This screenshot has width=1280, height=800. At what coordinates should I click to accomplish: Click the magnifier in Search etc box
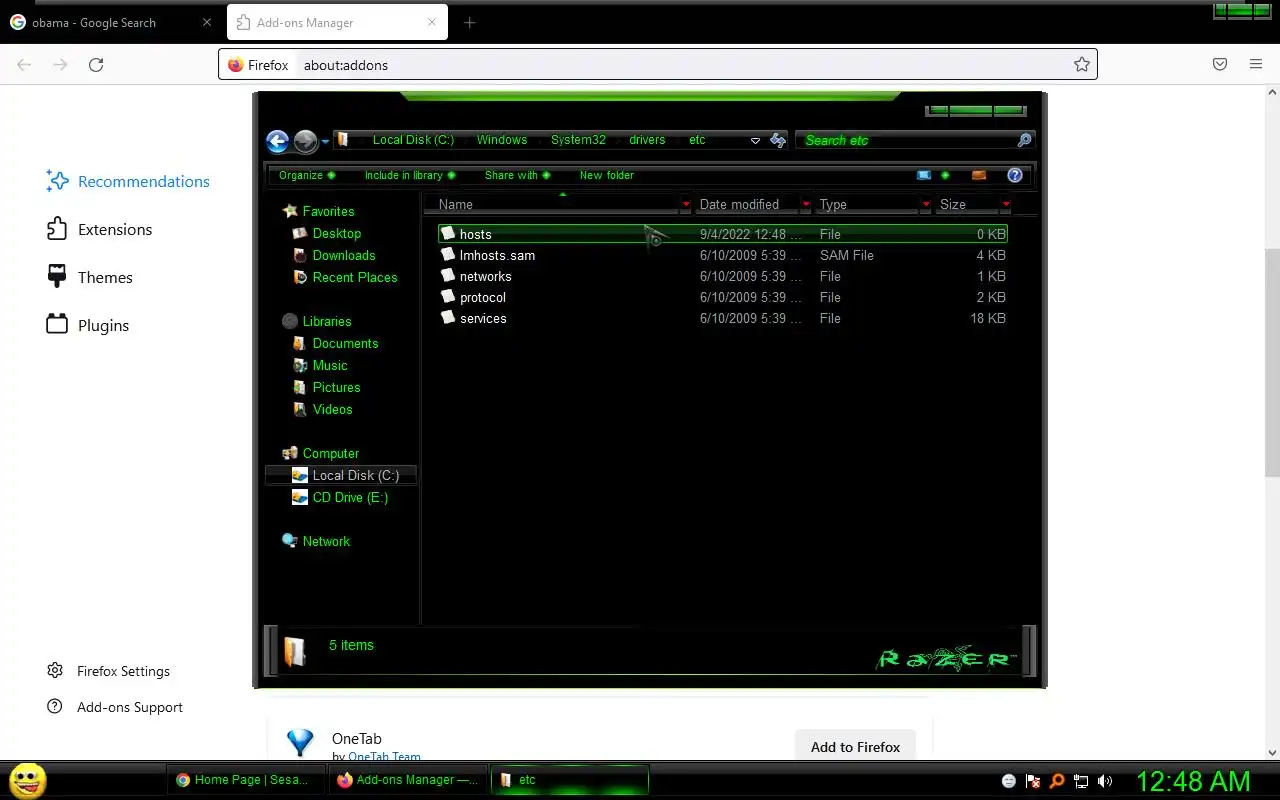(1024, 140)
